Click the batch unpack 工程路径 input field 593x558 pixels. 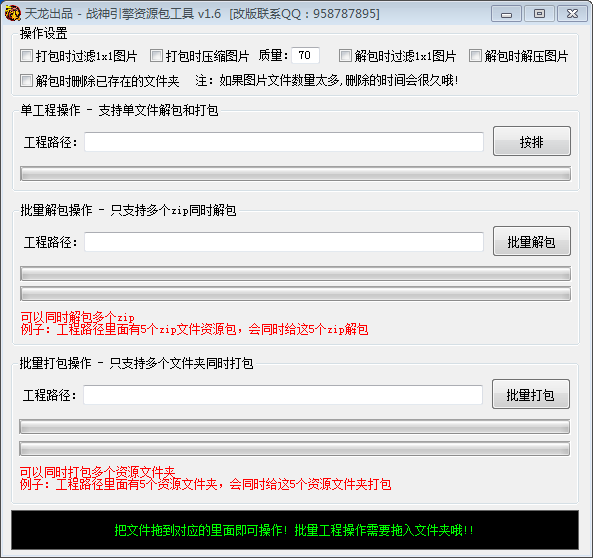pos(284,242)
